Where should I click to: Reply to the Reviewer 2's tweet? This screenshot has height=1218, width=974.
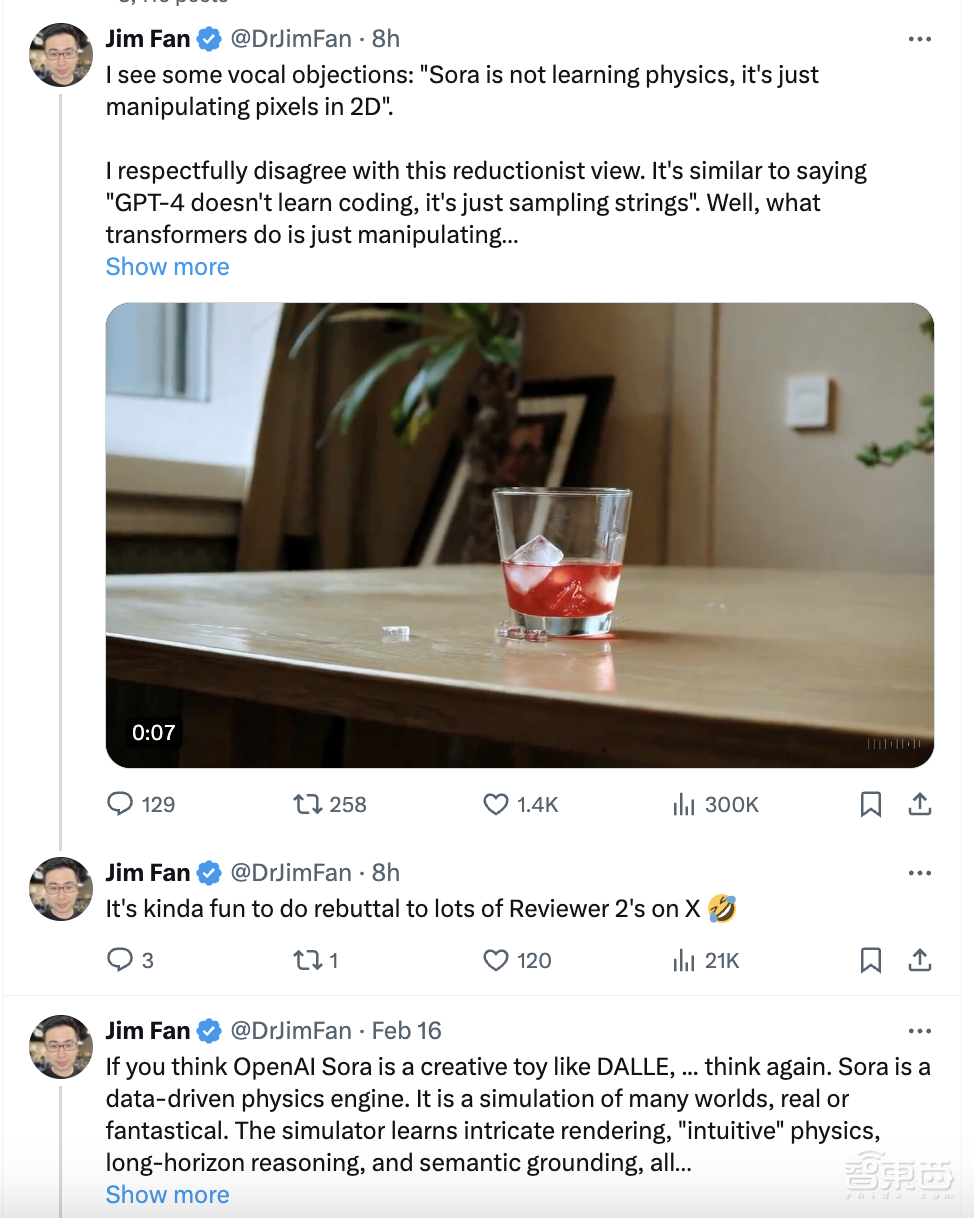(121, 961)
